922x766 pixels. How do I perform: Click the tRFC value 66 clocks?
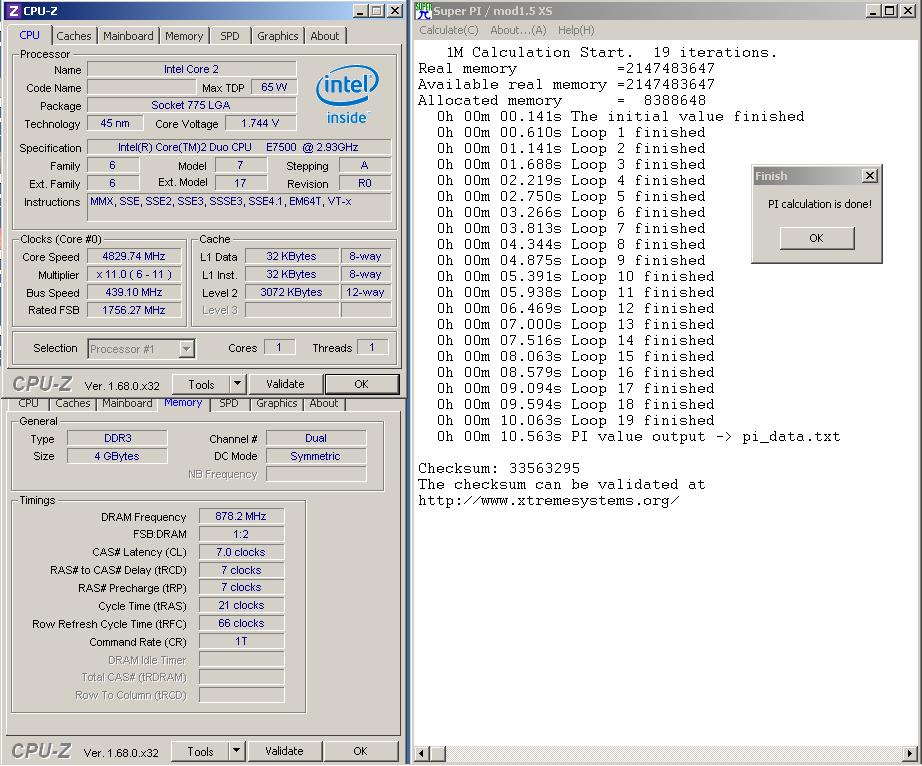241,623
